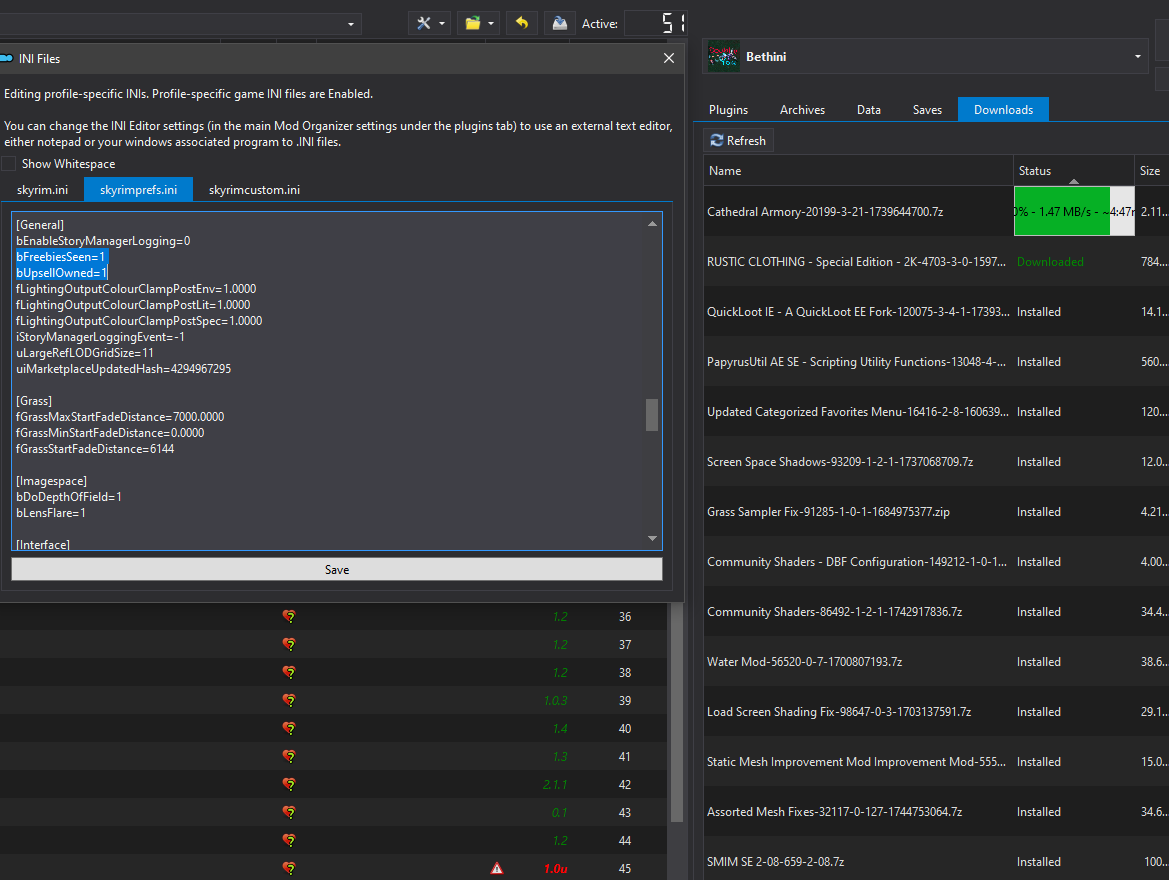The width and height of the screenshot is (1169, 880).
Task: Open the dropdown arrow next to folder icon
Action: 492,23
